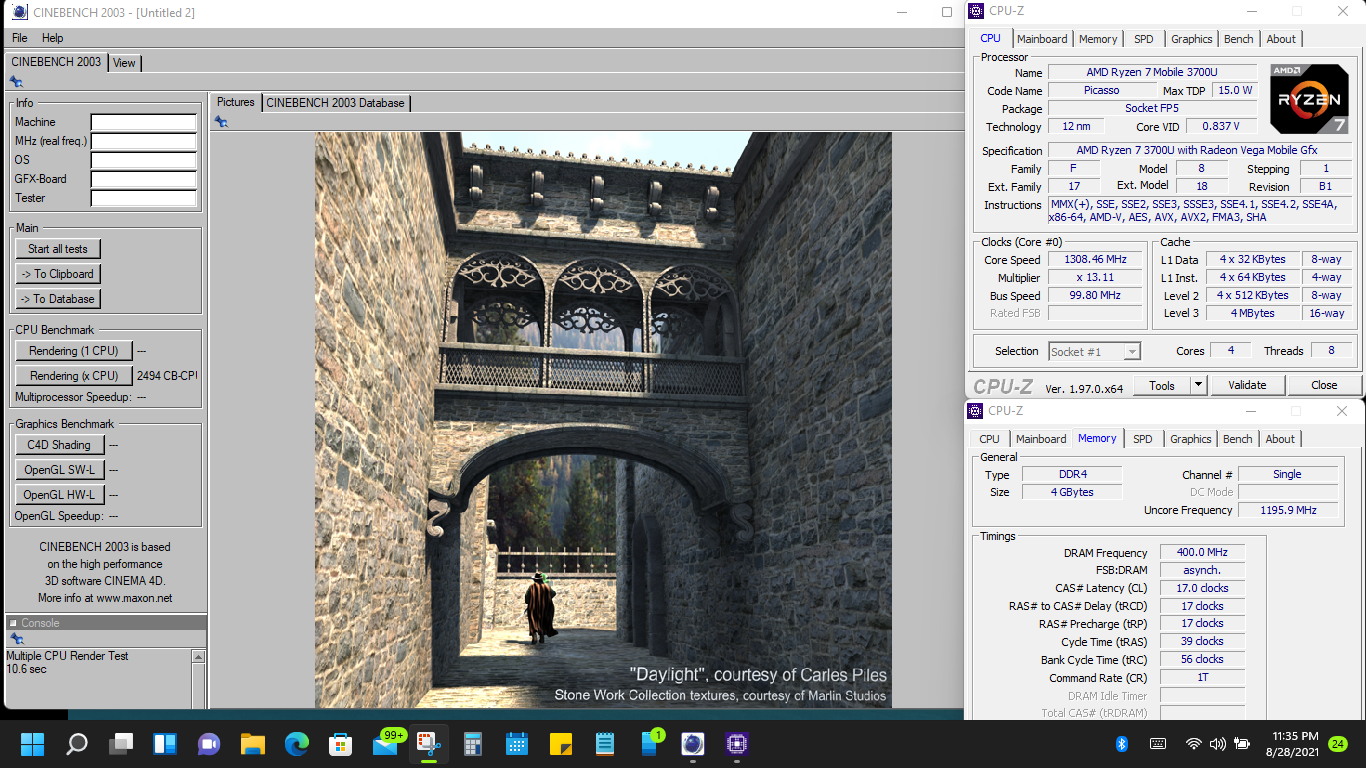Run the Rendering (1 CPU) benchmark
This screenshot has width=1366, height=768.
tap(73, 351)
